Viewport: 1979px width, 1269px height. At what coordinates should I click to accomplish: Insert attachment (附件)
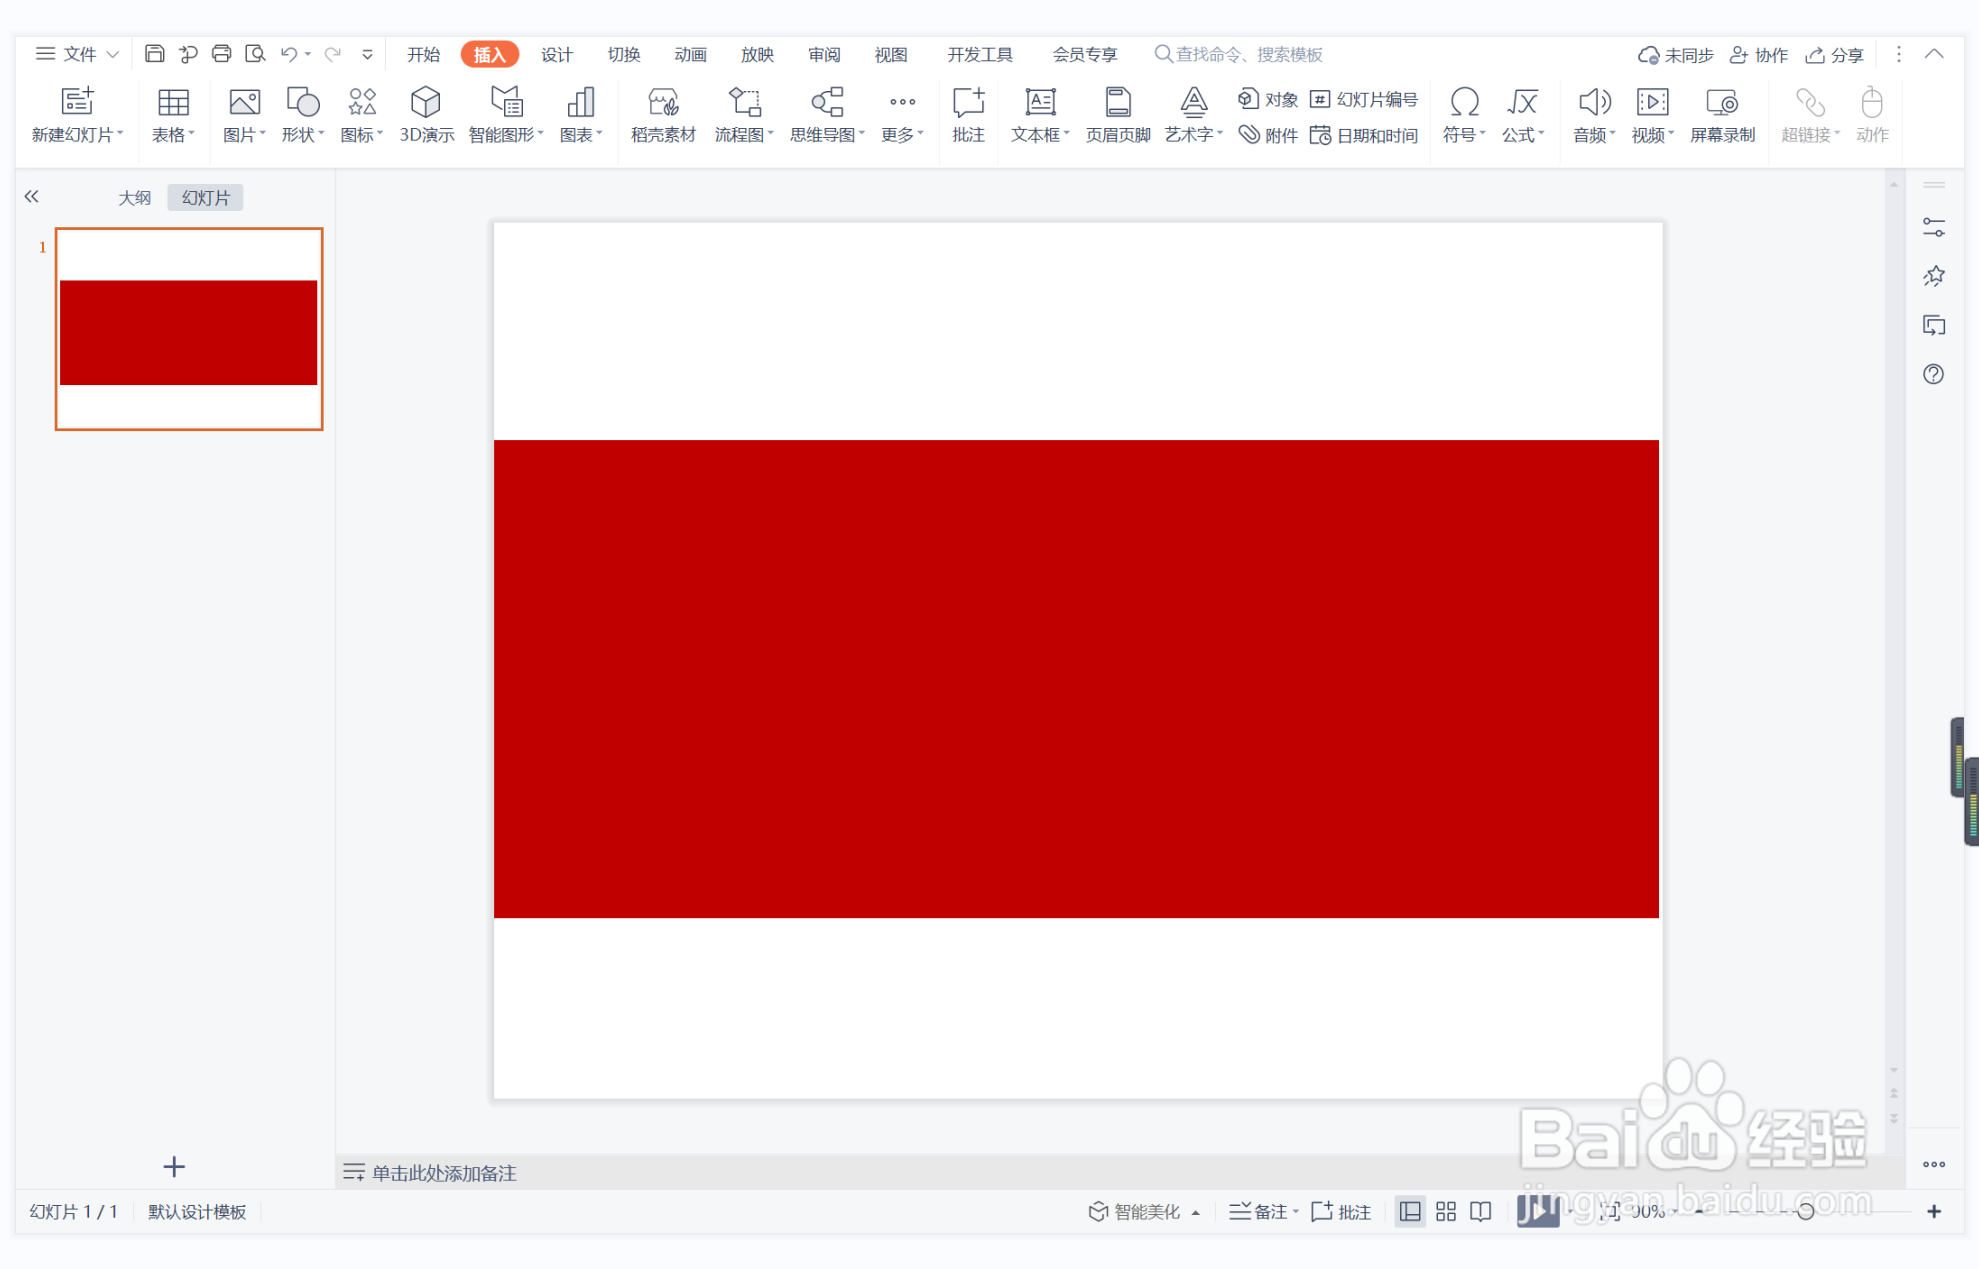click(1267, 135)
